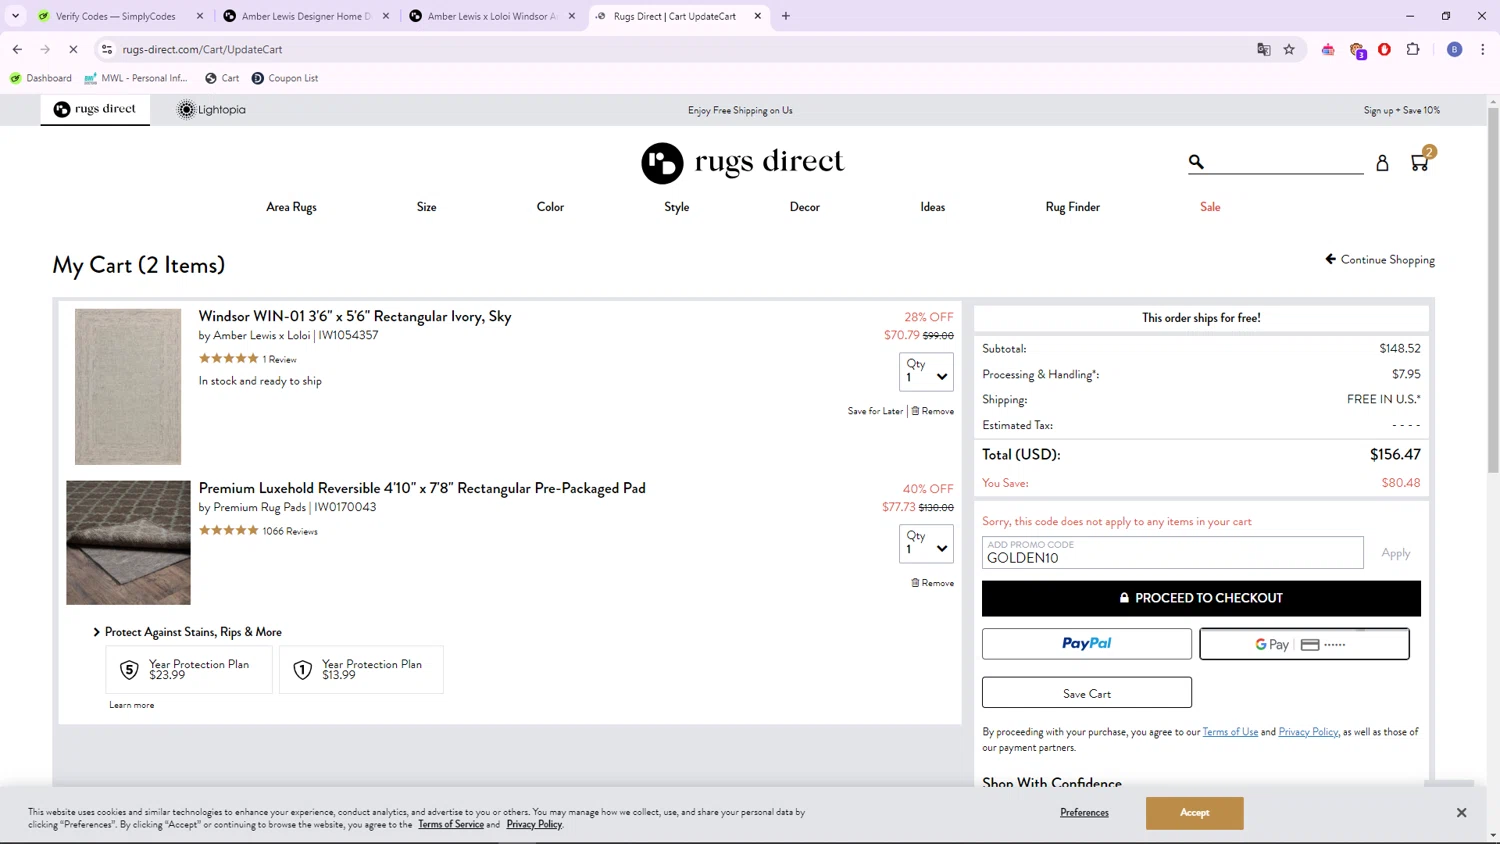Switch to Amber Lewis Designer Home browser tab

305,16
